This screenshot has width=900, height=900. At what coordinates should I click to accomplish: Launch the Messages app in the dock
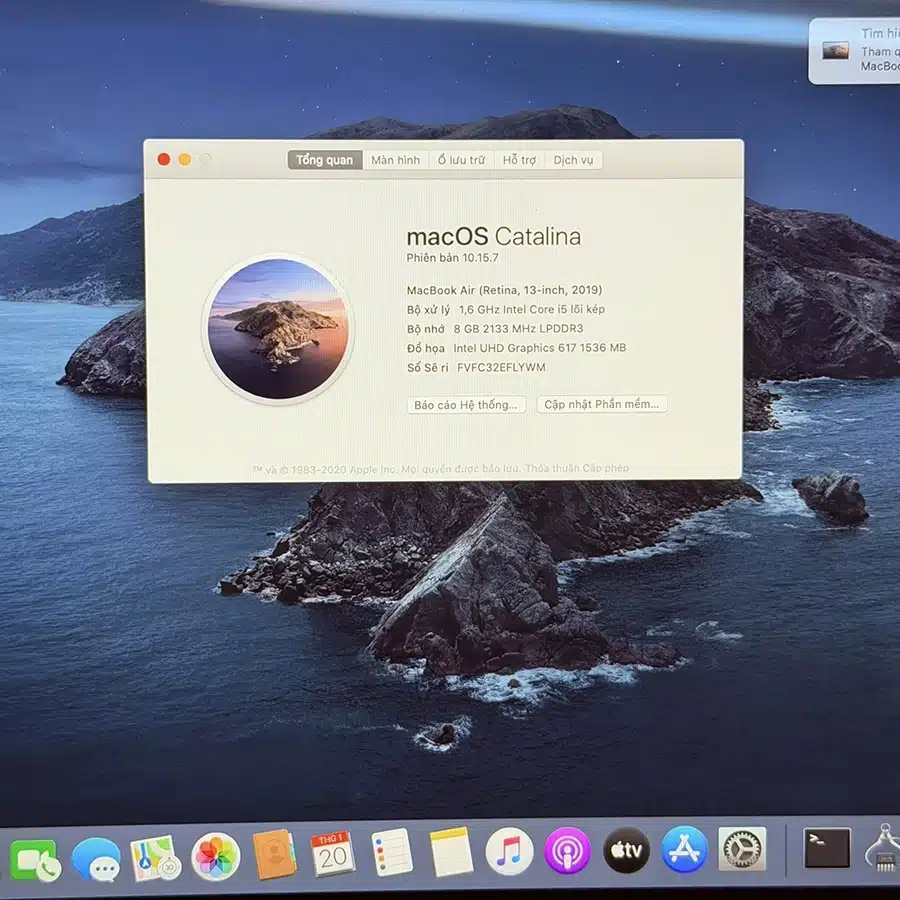point(97,859)
